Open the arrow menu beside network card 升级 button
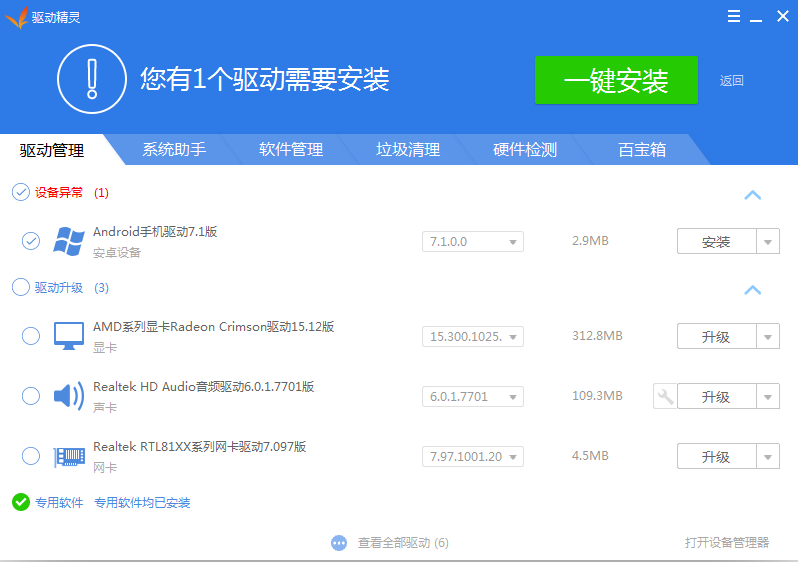798x562 pixels. pyautogui.click(x=768, y=457)
